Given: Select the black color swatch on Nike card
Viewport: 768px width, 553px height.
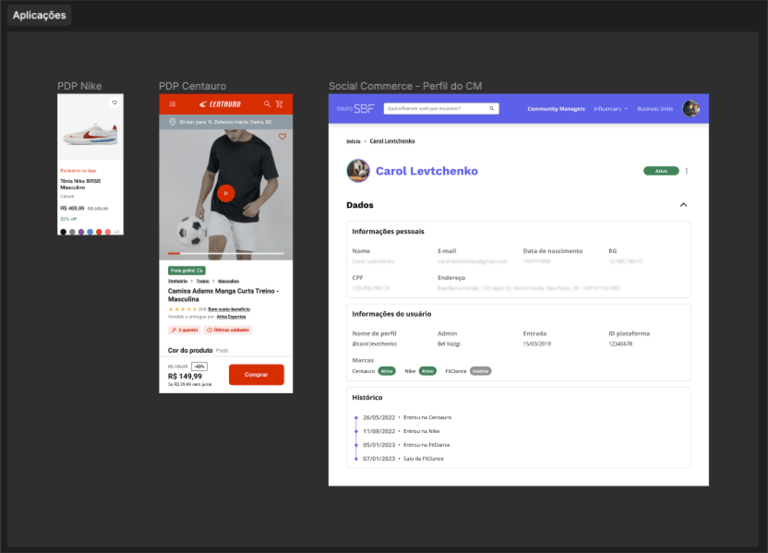Looking at the screenshot, I should point(63,232).
